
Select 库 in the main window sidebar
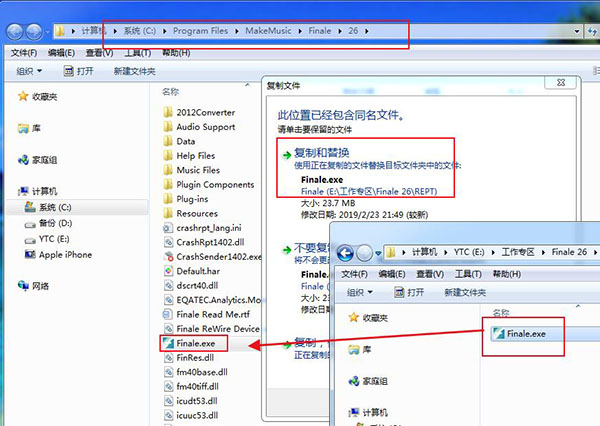(29, 128)
